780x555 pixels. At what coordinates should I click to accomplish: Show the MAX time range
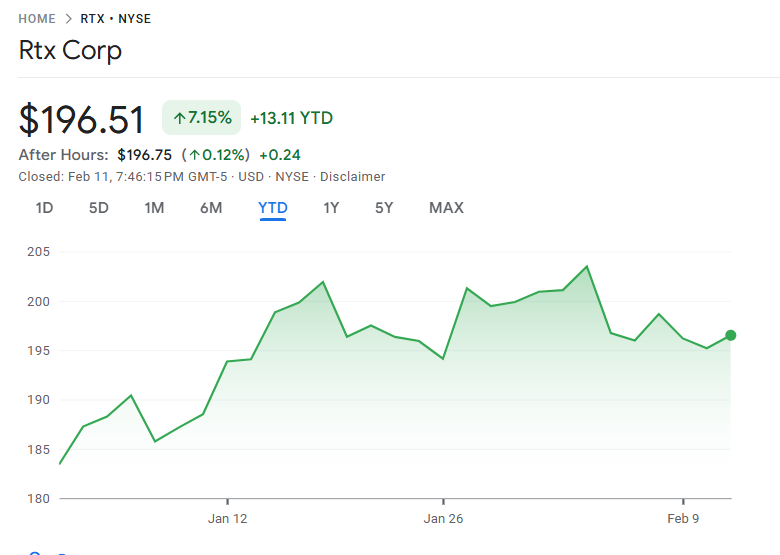point(446,208)
